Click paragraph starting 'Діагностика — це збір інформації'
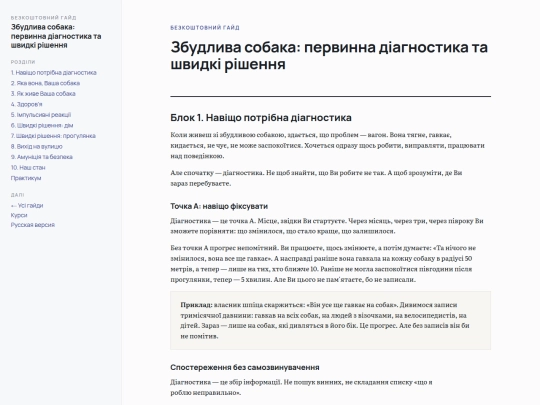Viewport: 540px width, 405px height. 301,387
